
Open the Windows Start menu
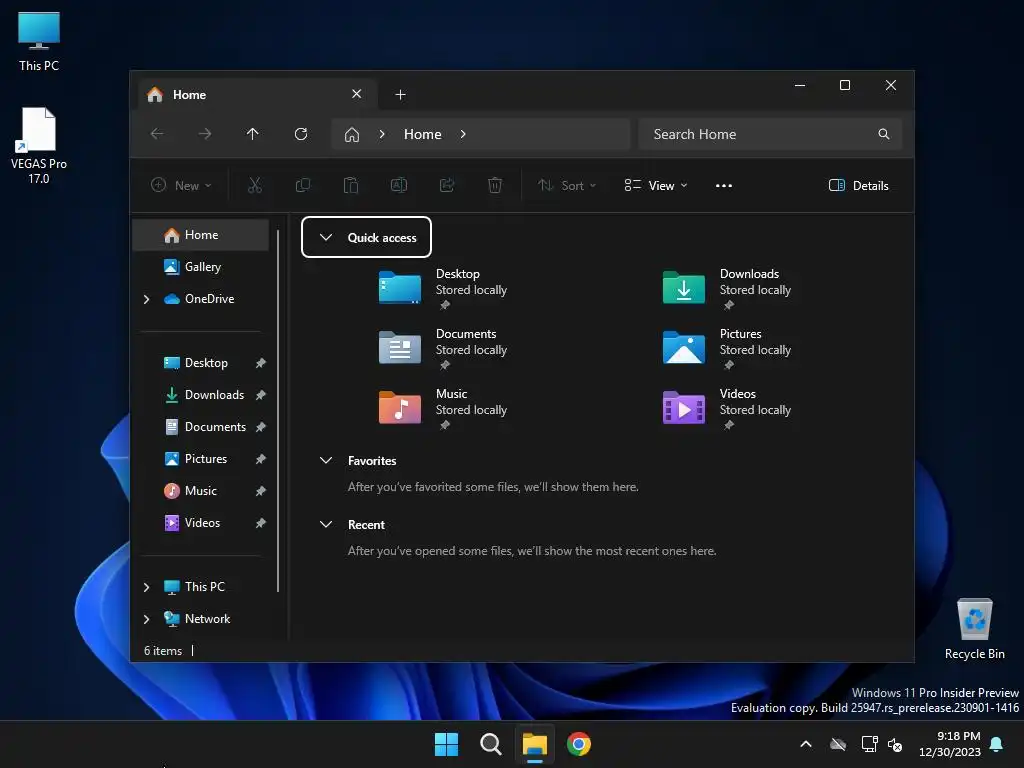(447, 744)
